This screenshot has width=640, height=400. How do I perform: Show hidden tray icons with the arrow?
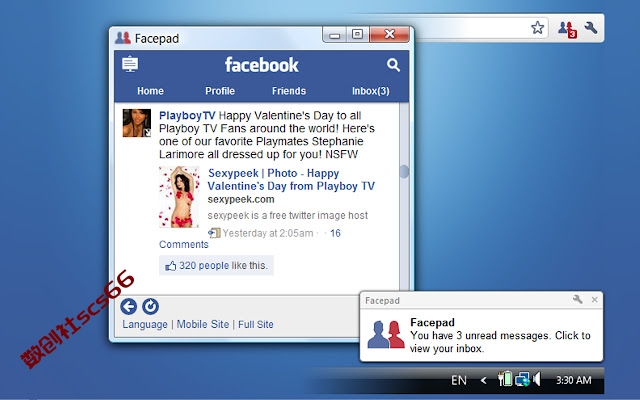pos(484,380)
